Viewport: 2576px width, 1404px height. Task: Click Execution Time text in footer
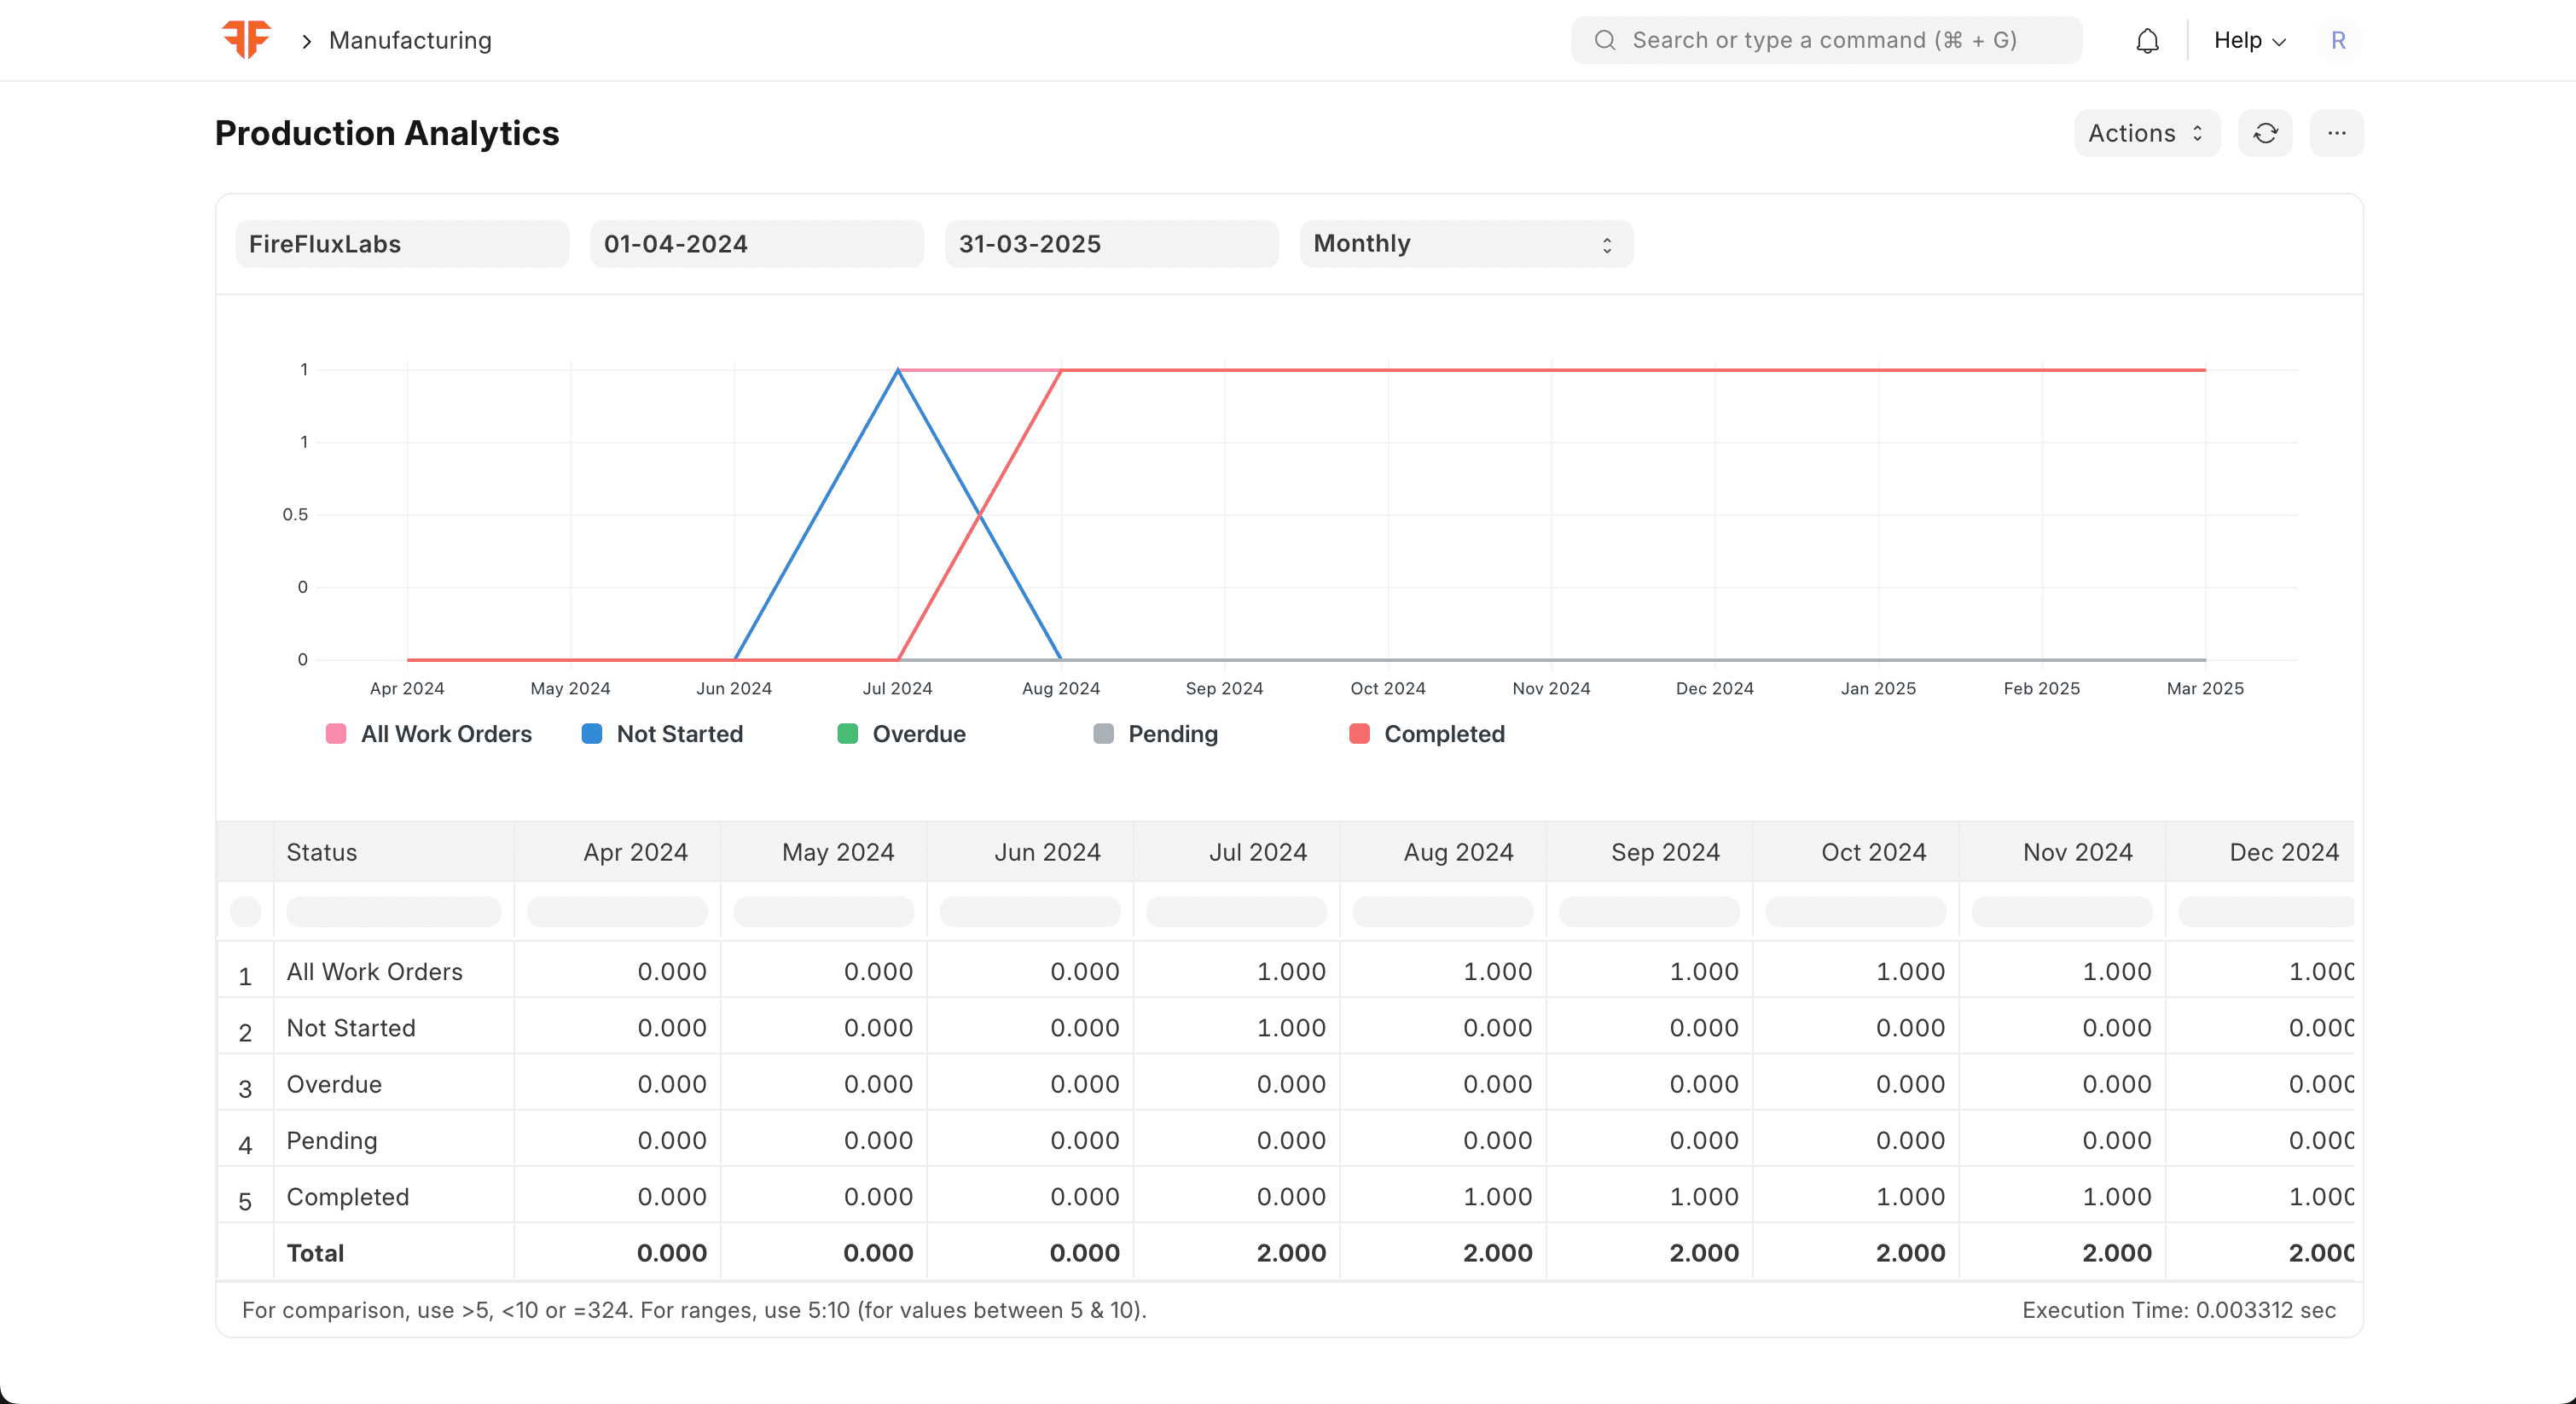pyautogui.click(x=2179, y=1310)
